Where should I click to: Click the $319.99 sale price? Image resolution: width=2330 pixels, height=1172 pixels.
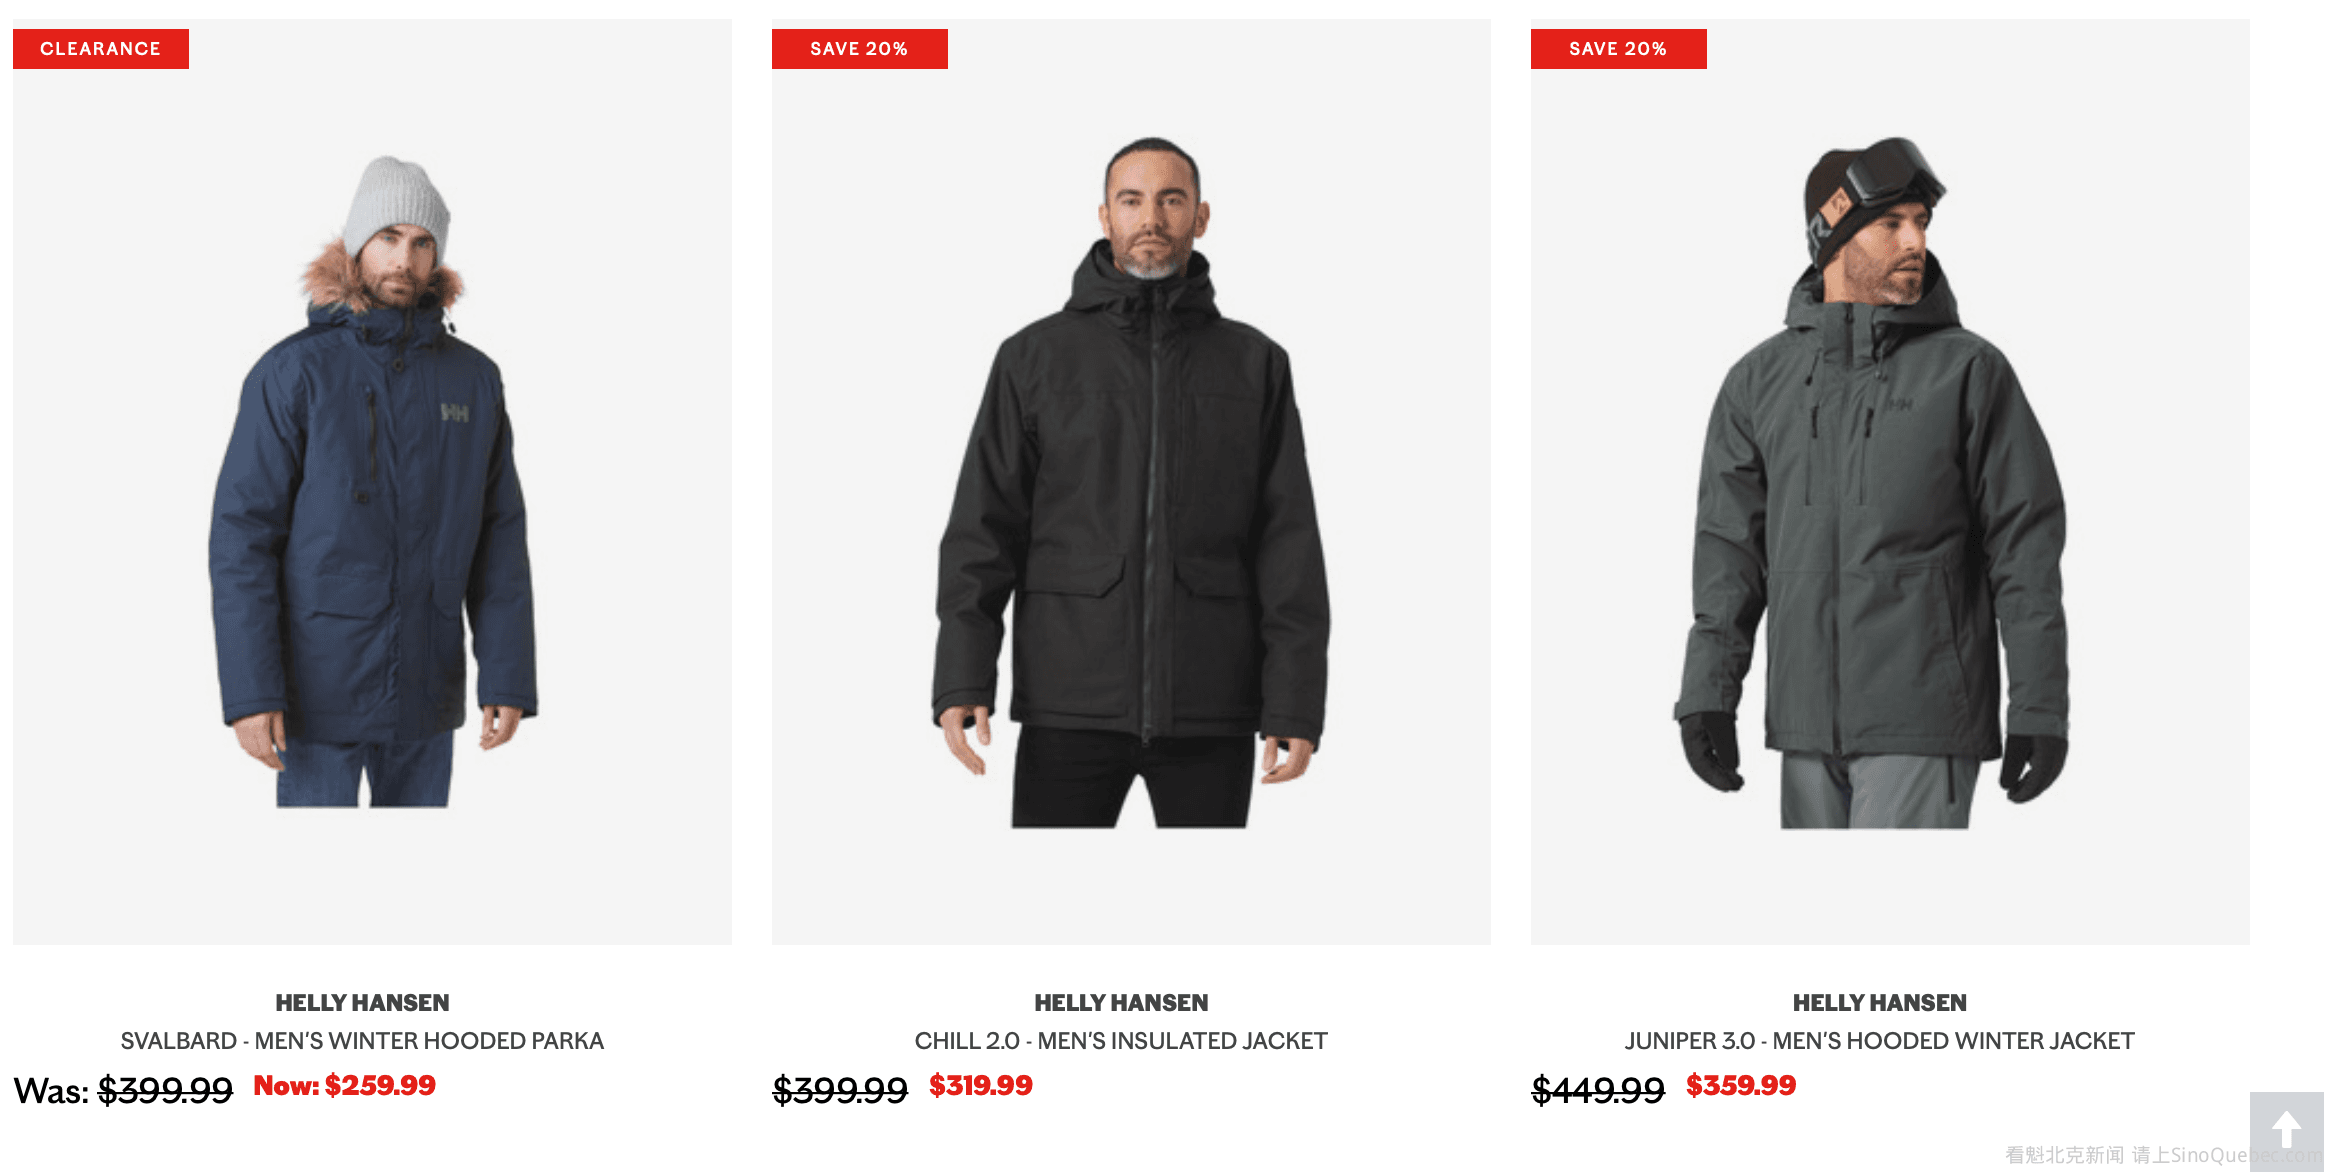[981, 1085]
